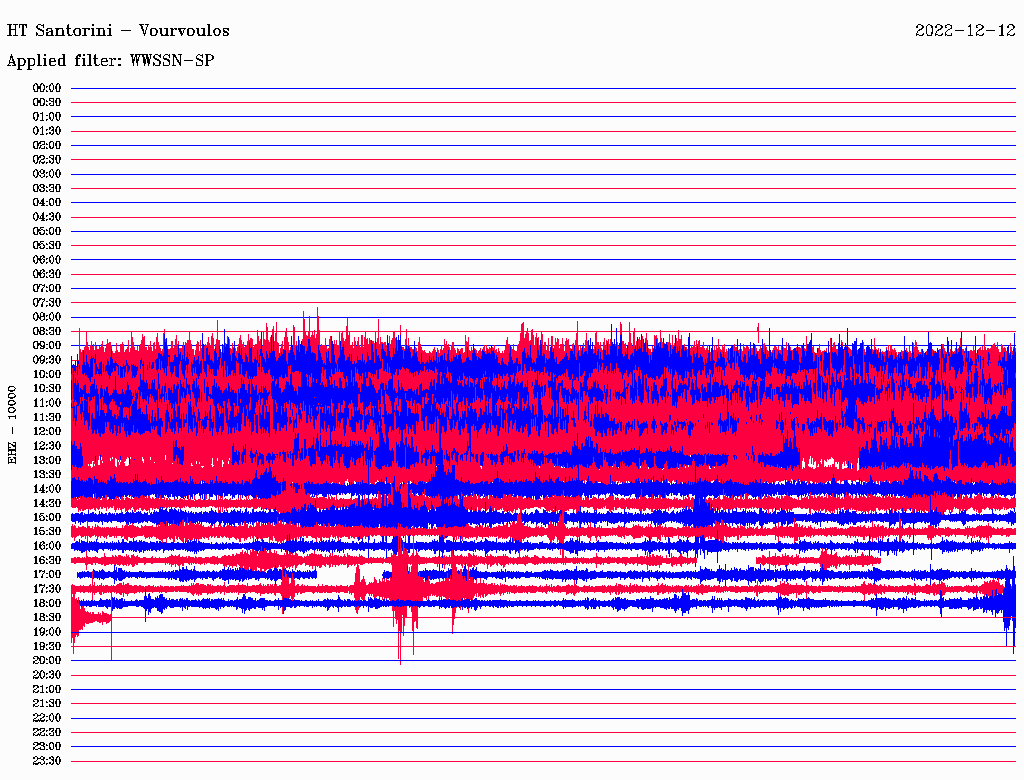Click the 23:30 time row label
The height and width of the screenshot is (780, 1024).
pyautogui.click(x=47, y=761)
